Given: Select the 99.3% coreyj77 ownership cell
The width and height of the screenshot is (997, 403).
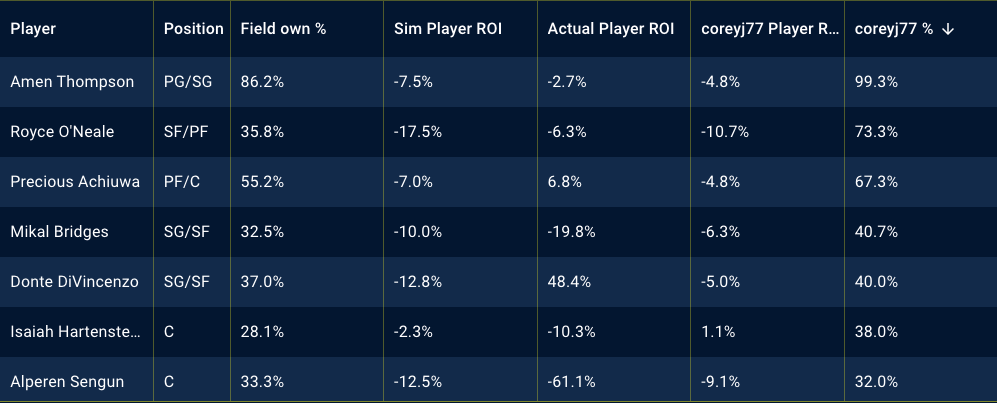Looking at the screenshot, I should pos(876,82).
